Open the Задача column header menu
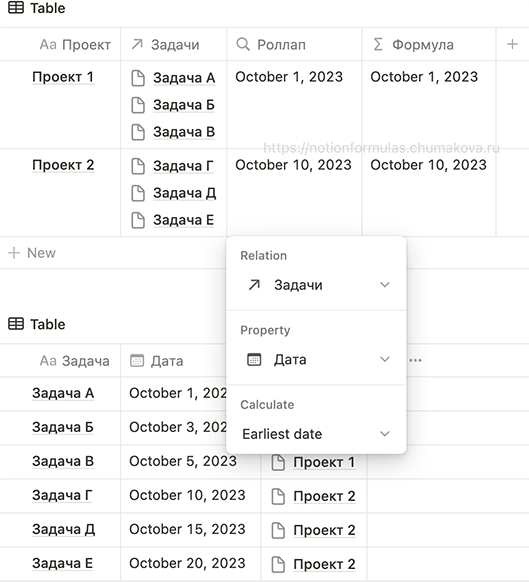The image size is (529, 582). click(x=60, y=360)
